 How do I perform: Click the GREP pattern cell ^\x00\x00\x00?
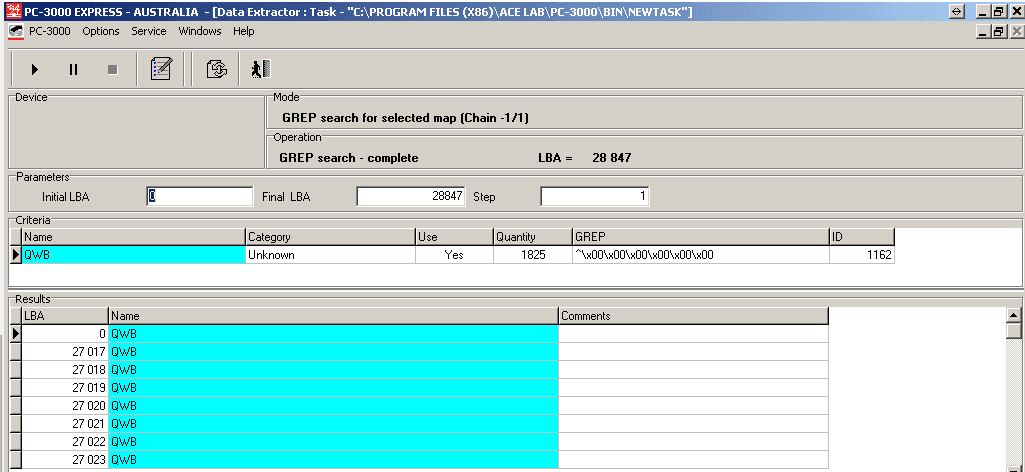[x=701, y=255]
